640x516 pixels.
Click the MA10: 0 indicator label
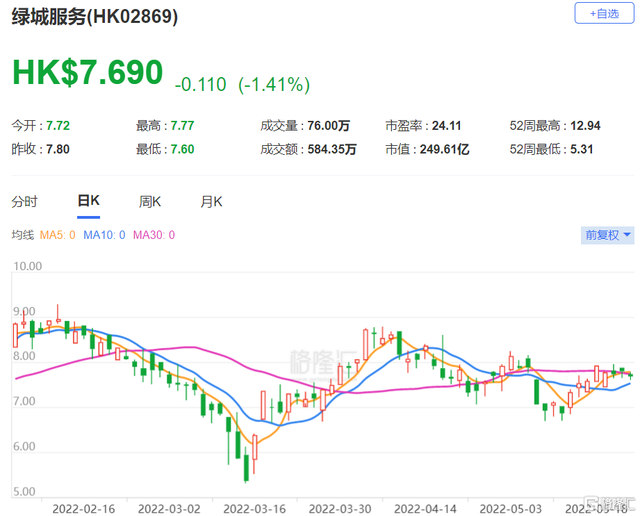(104, 235)
